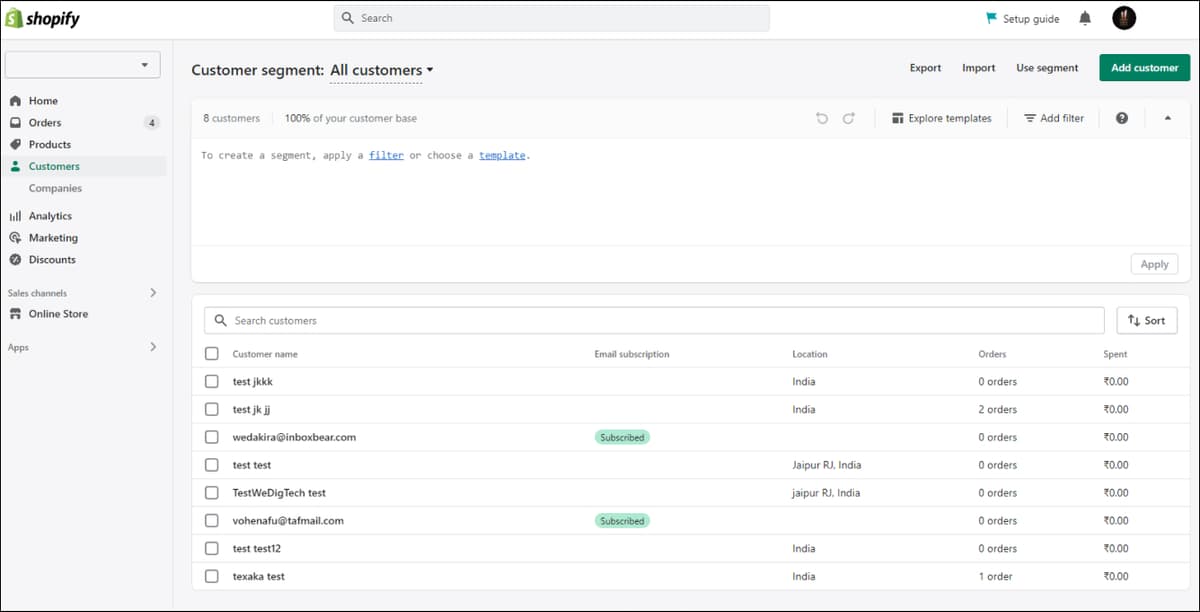Image resolution: width=1200 pixels, height=612 pixels.
Task: Open Products in sidebar
Action: pos(50,145)
